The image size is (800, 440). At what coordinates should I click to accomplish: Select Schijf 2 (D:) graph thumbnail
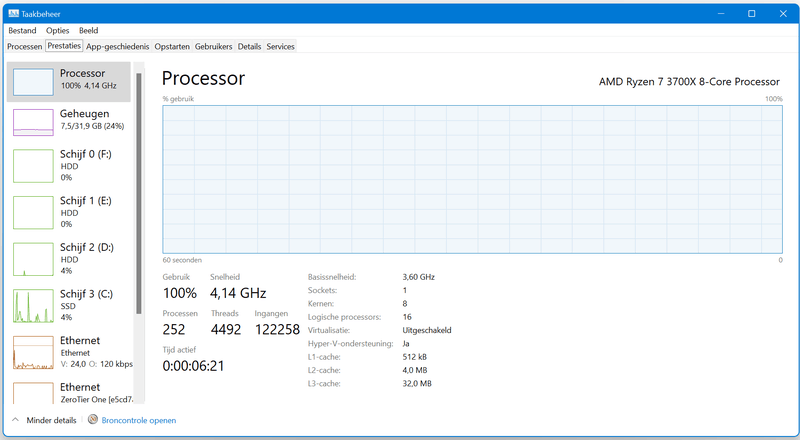(x=33, y=259)
